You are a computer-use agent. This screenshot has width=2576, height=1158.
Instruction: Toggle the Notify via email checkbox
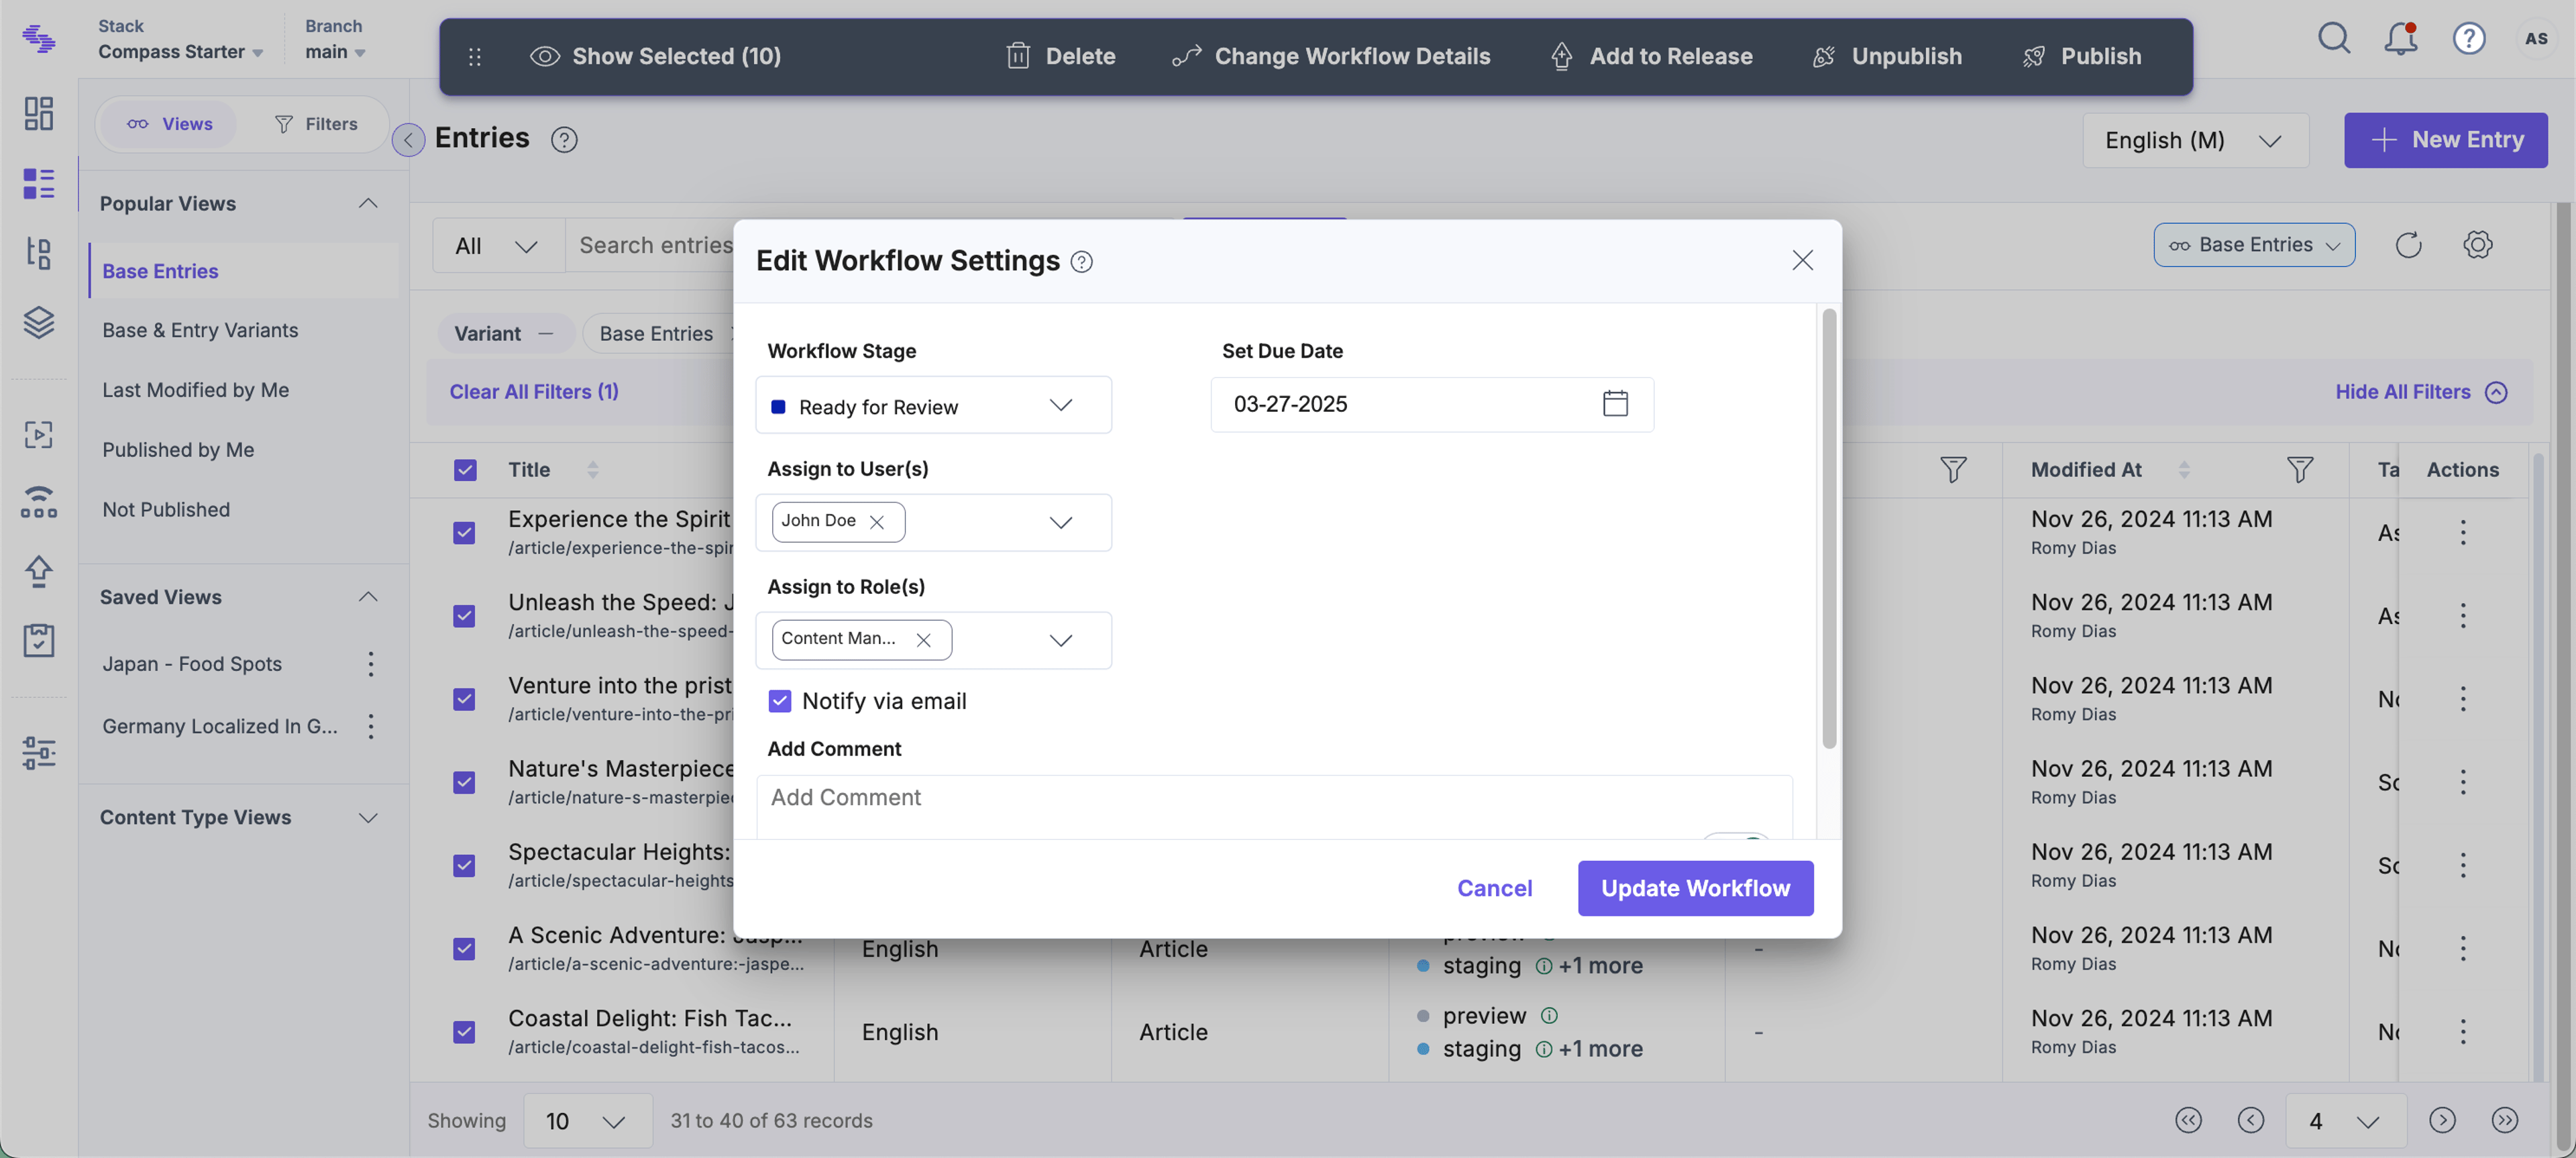pos(779,701)
